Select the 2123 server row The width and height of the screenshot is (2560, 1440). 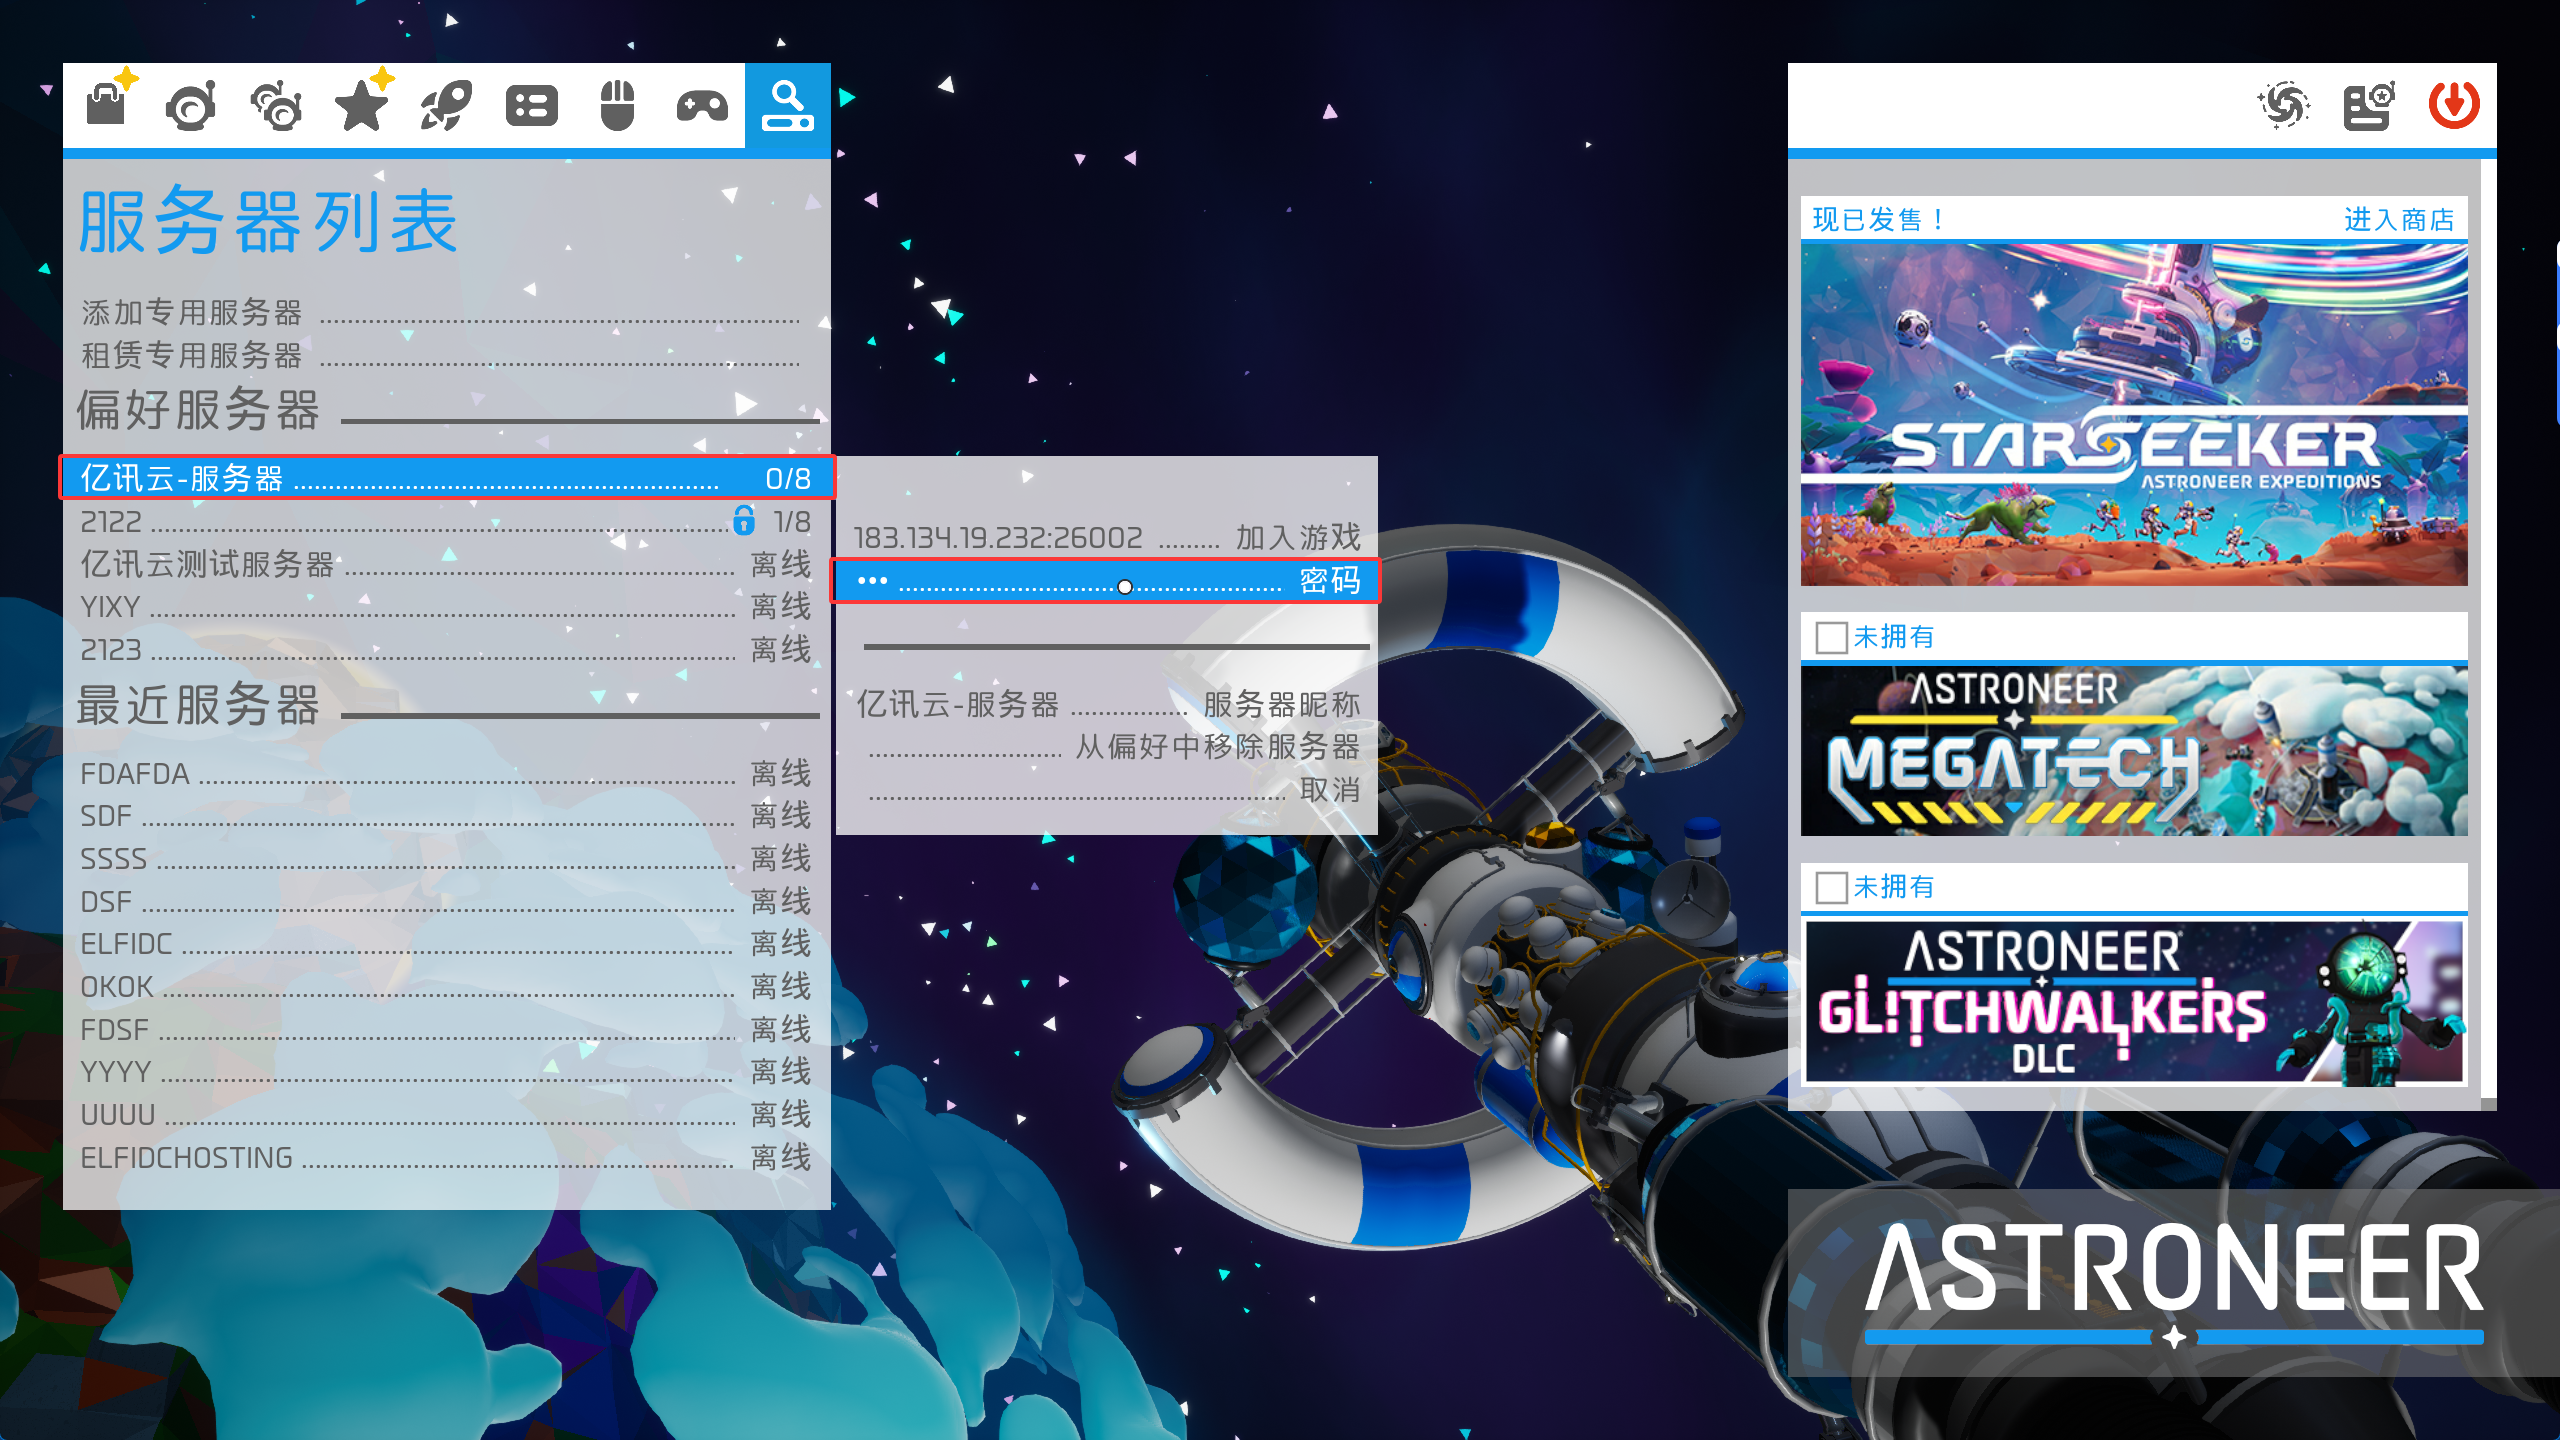tap(446, 650)
